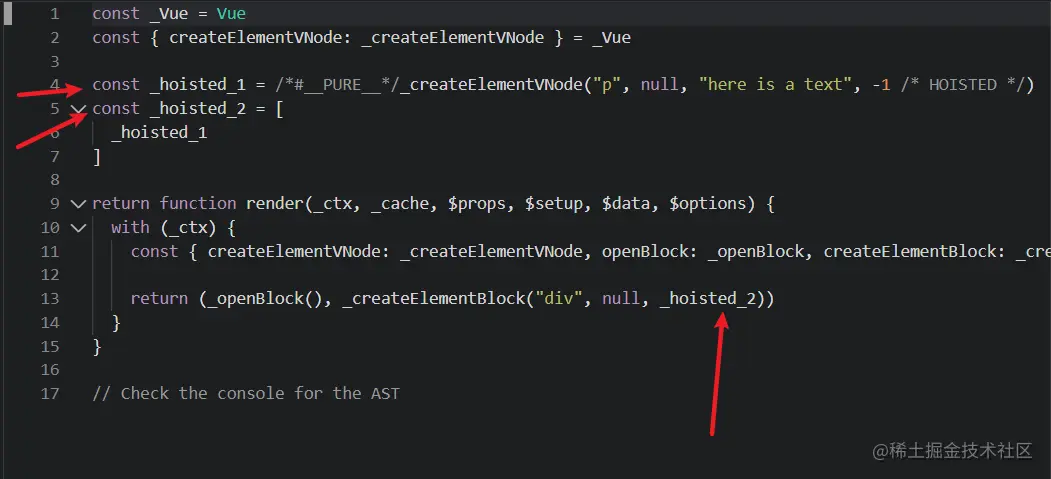Collapse the with (_ctx) block fold on line 10
Image resolution: width=1051 pixels, height=479 pixels.
tap(78, 228)
